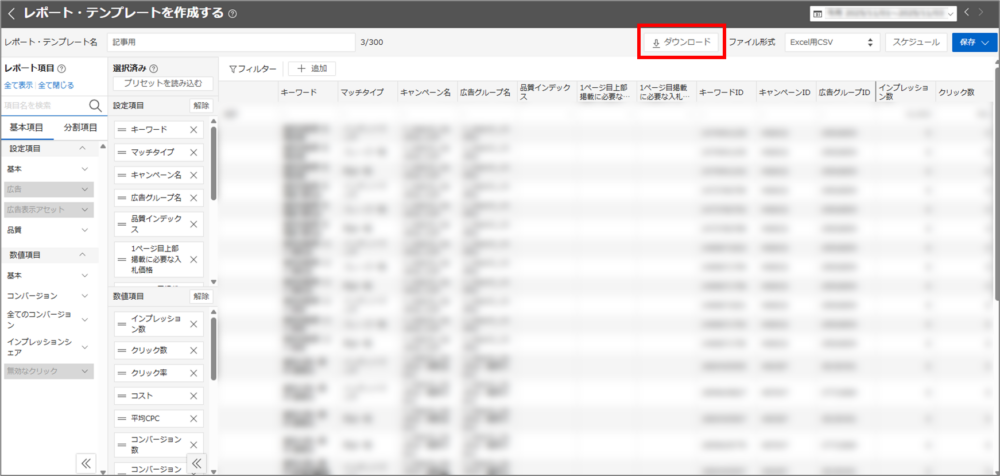
Task: Click the drag handle of キャンペーン名 item
Action: click(122, 175)
